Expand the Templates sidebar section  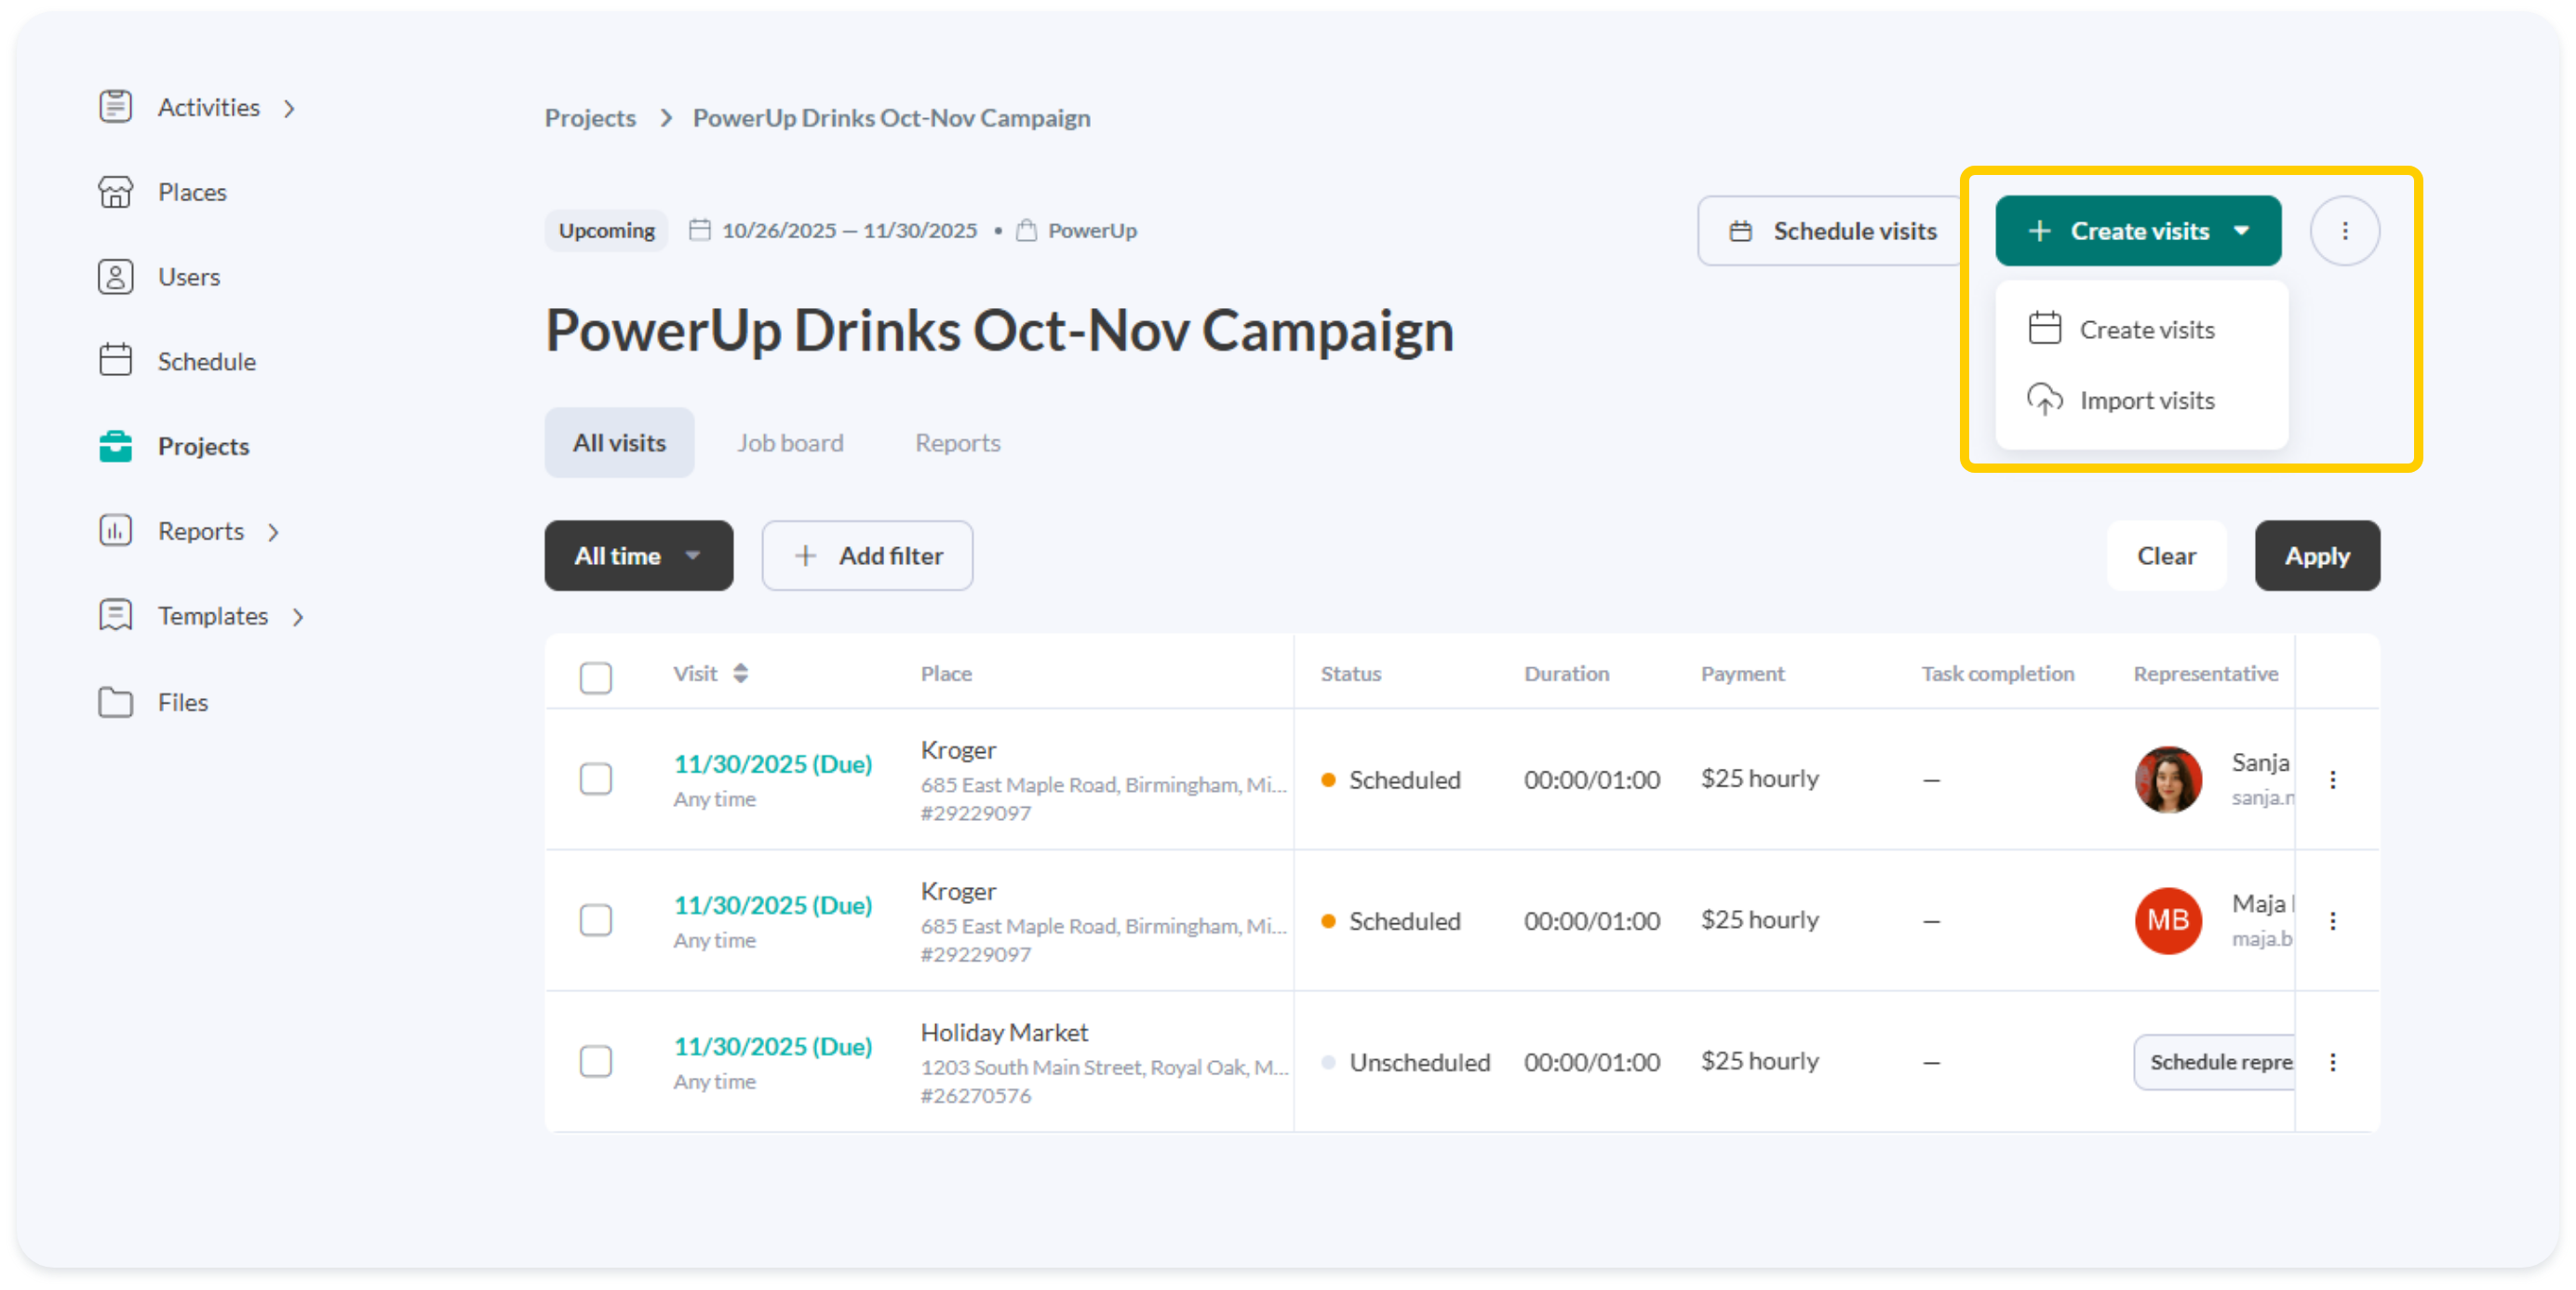[x=297, y=617]
